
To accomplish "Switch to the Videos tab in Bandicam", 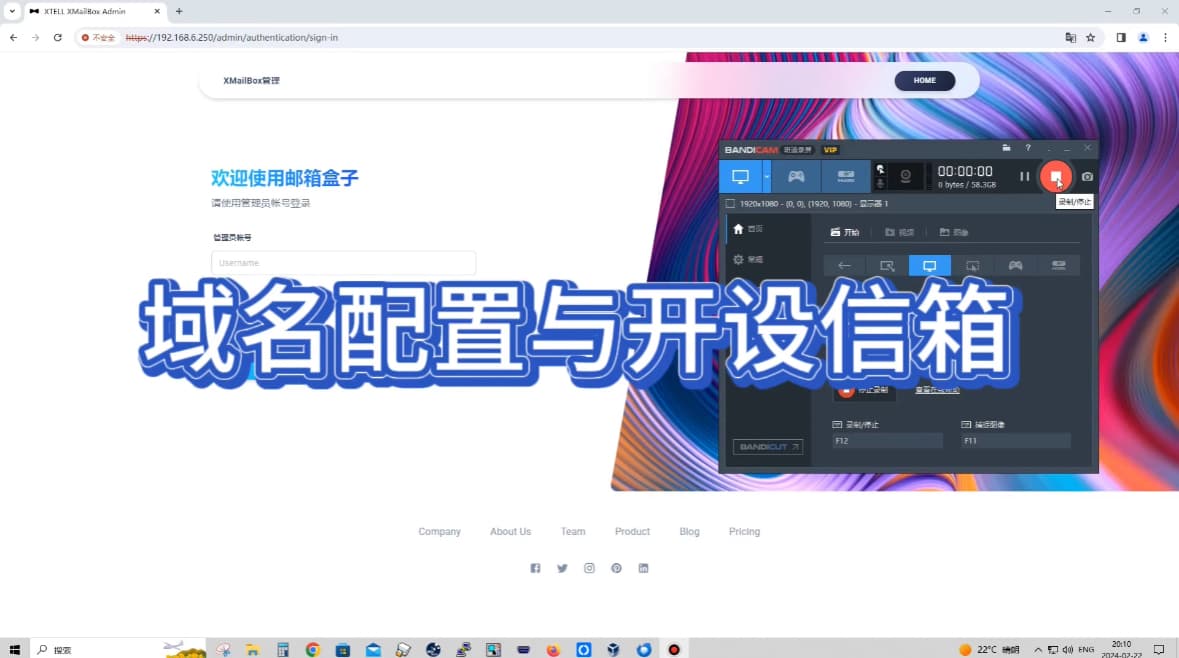I will click(x=899, y=232).
